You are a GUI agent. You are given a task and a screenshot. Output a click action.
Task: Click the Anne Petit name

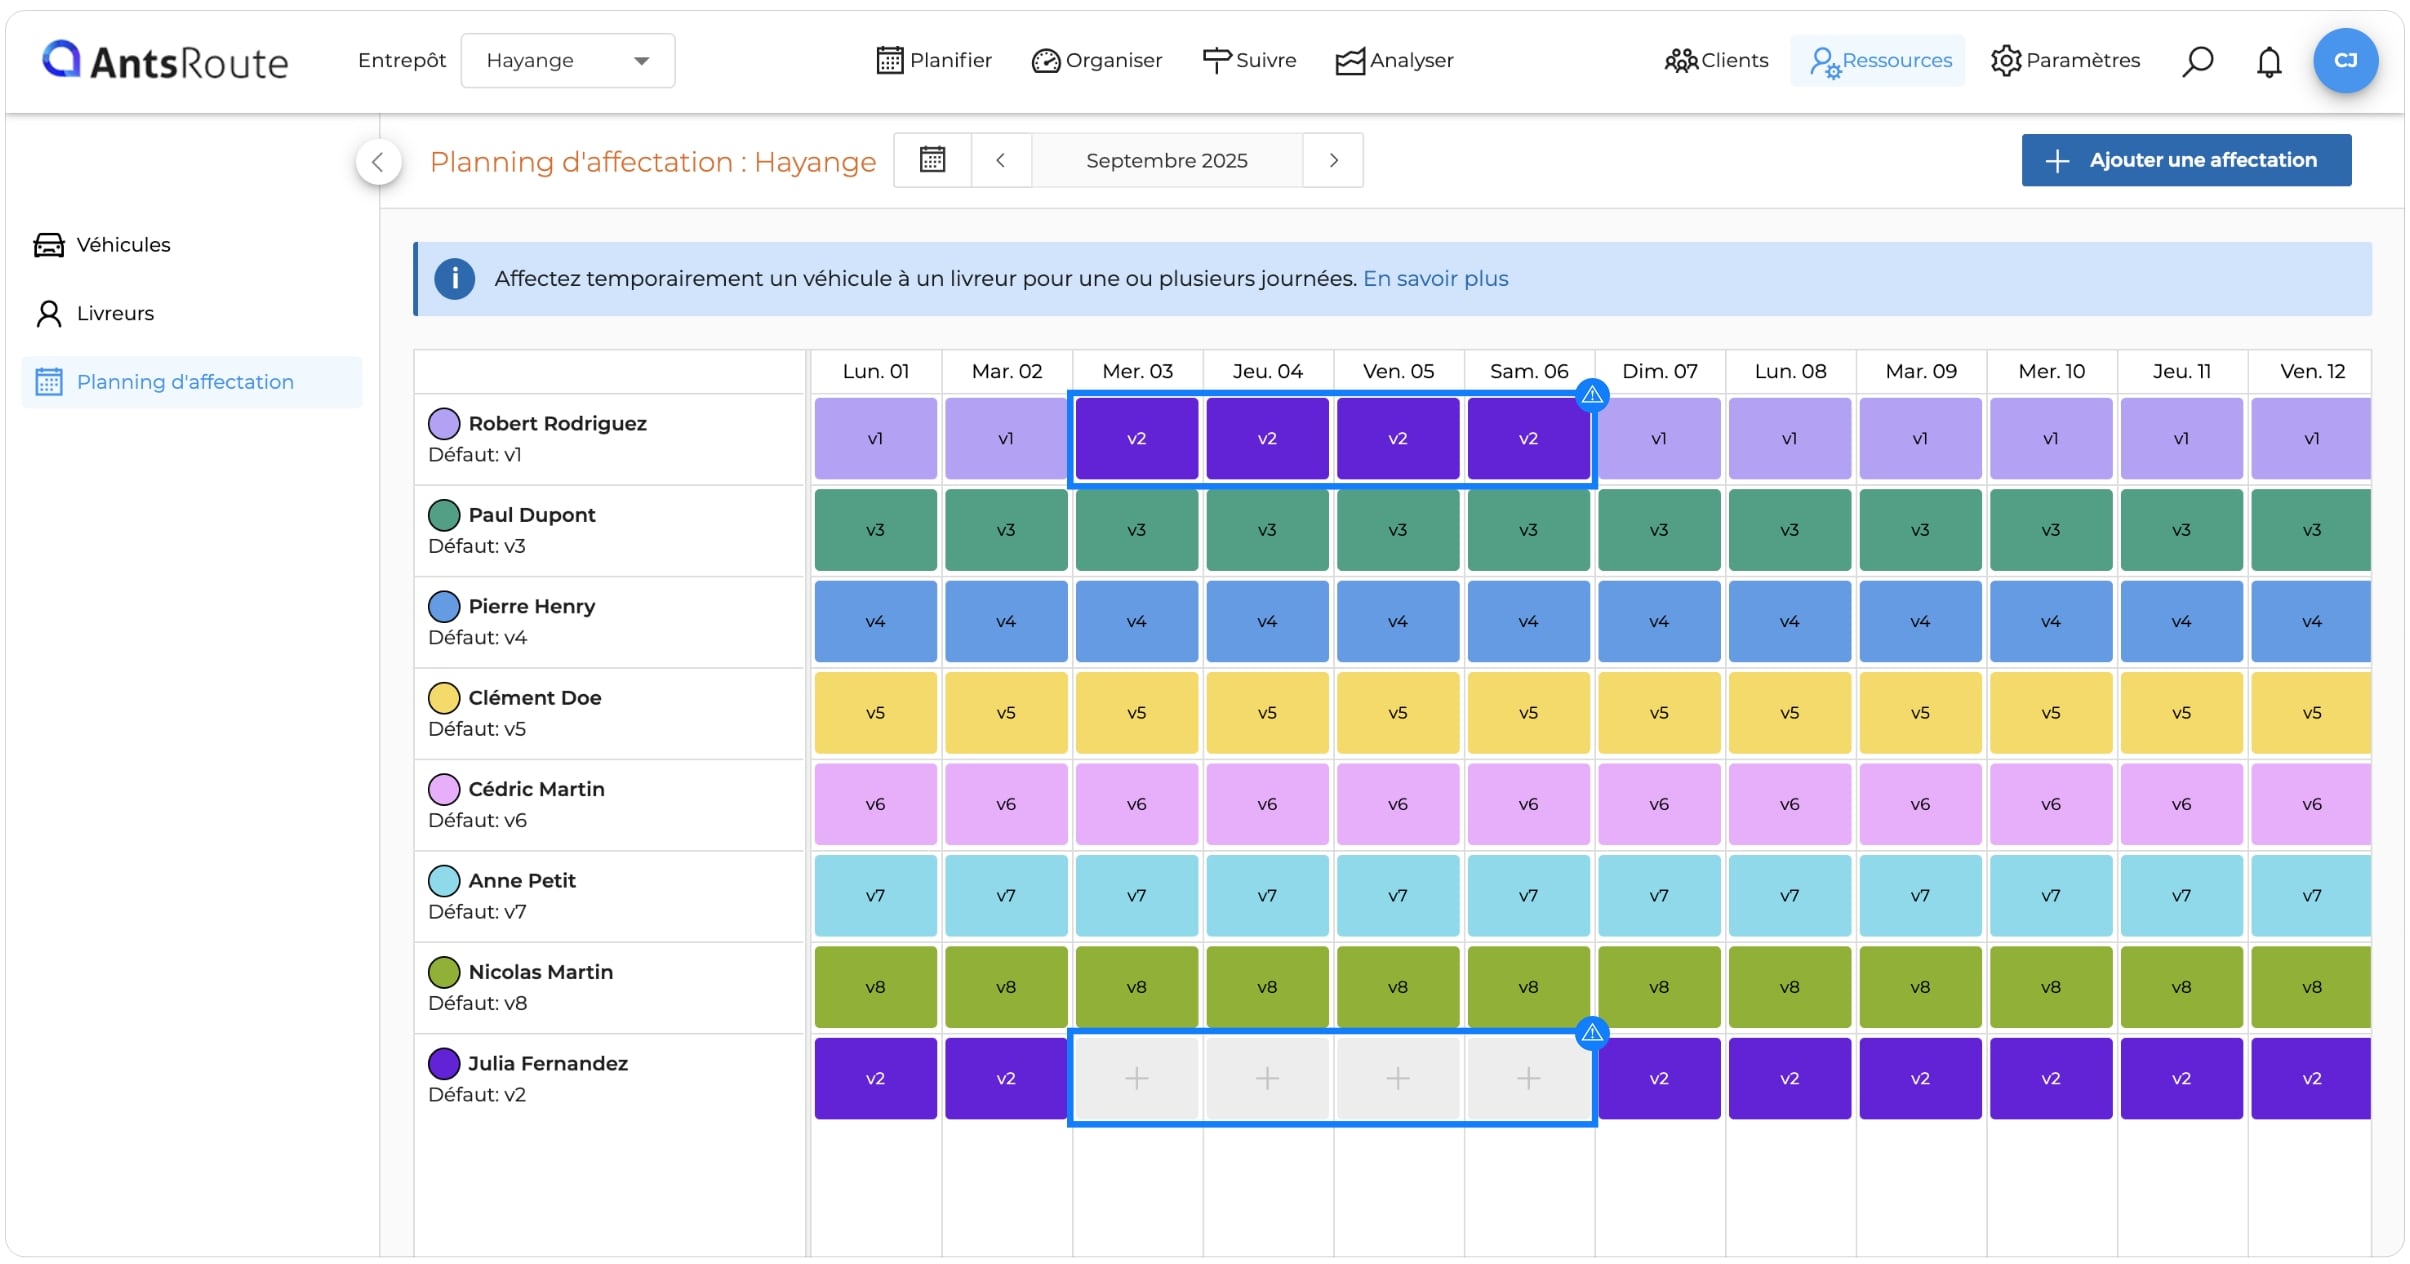point(522,881)
